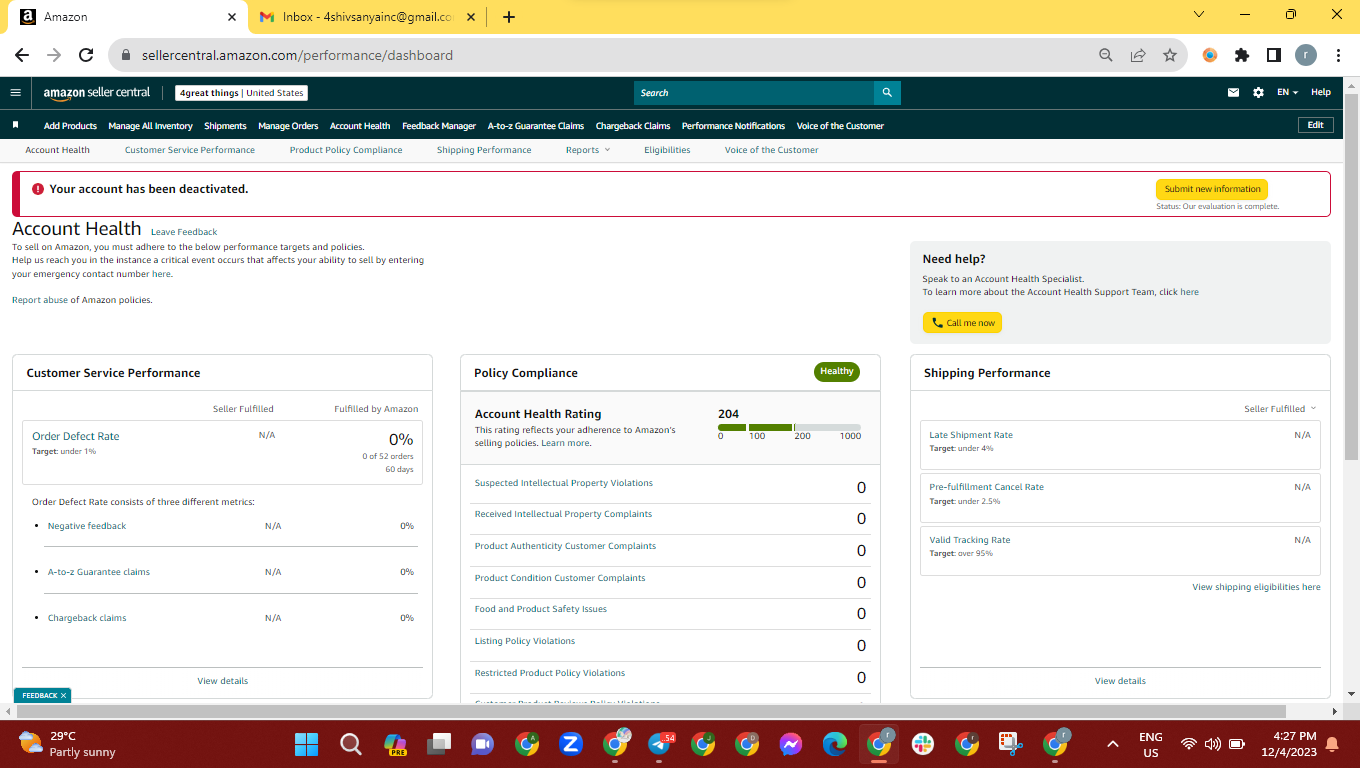Click the search magnifier button
The image size is (1360, 768).
coord(887,93)
